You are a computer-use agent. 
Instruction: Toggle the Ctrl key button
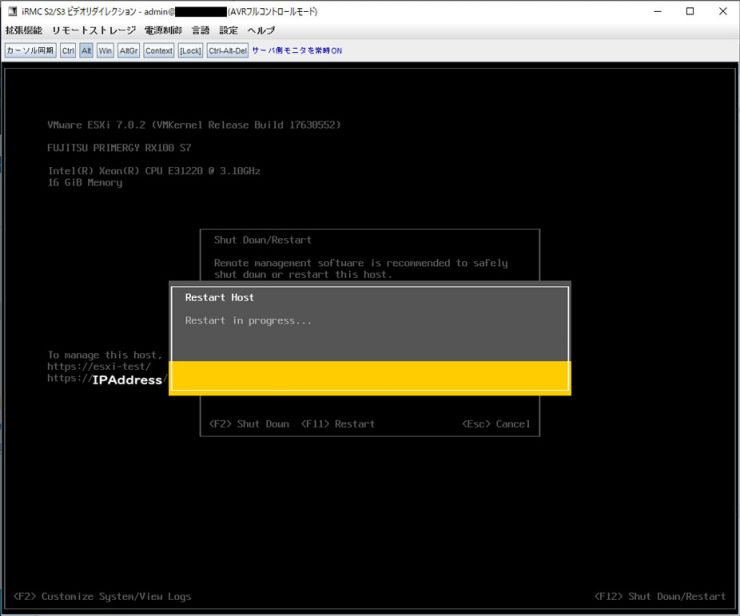[x=68, y=51]
